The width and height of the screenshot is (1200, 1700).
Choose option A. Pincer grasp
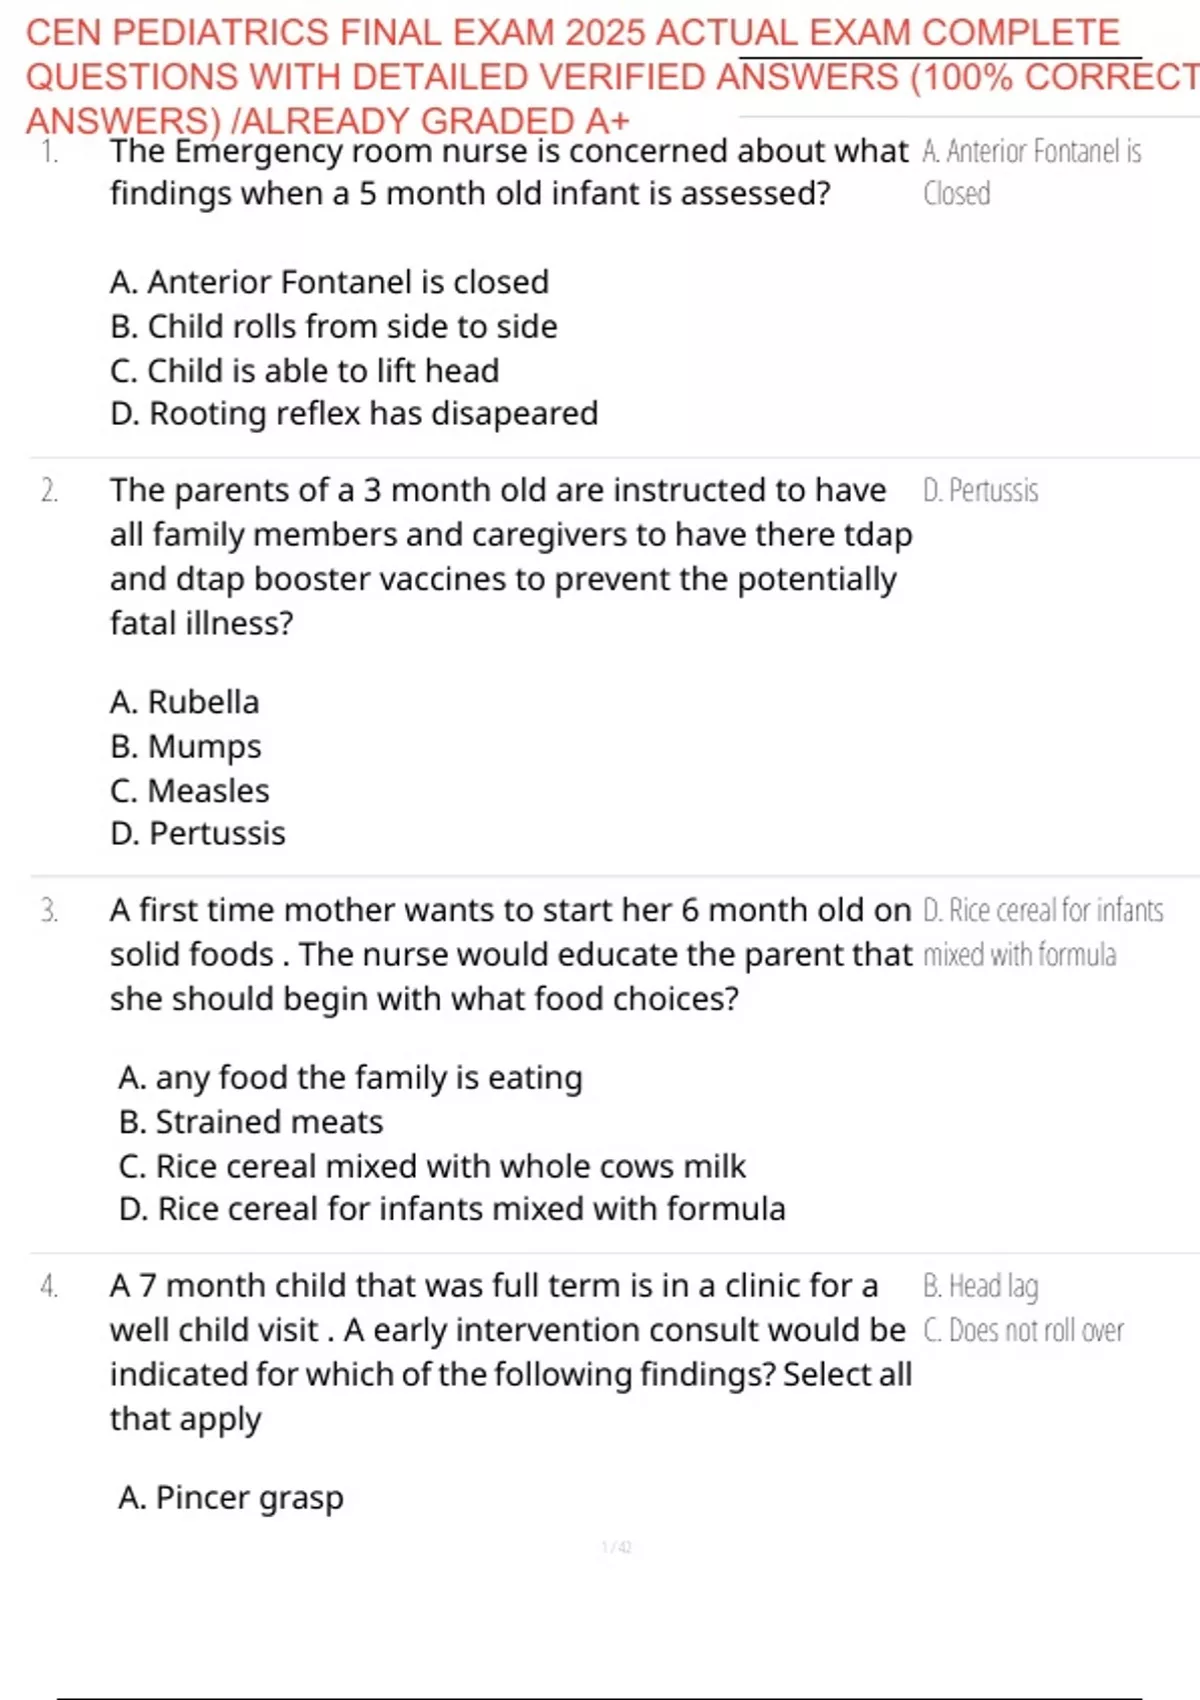point(230,1498)
